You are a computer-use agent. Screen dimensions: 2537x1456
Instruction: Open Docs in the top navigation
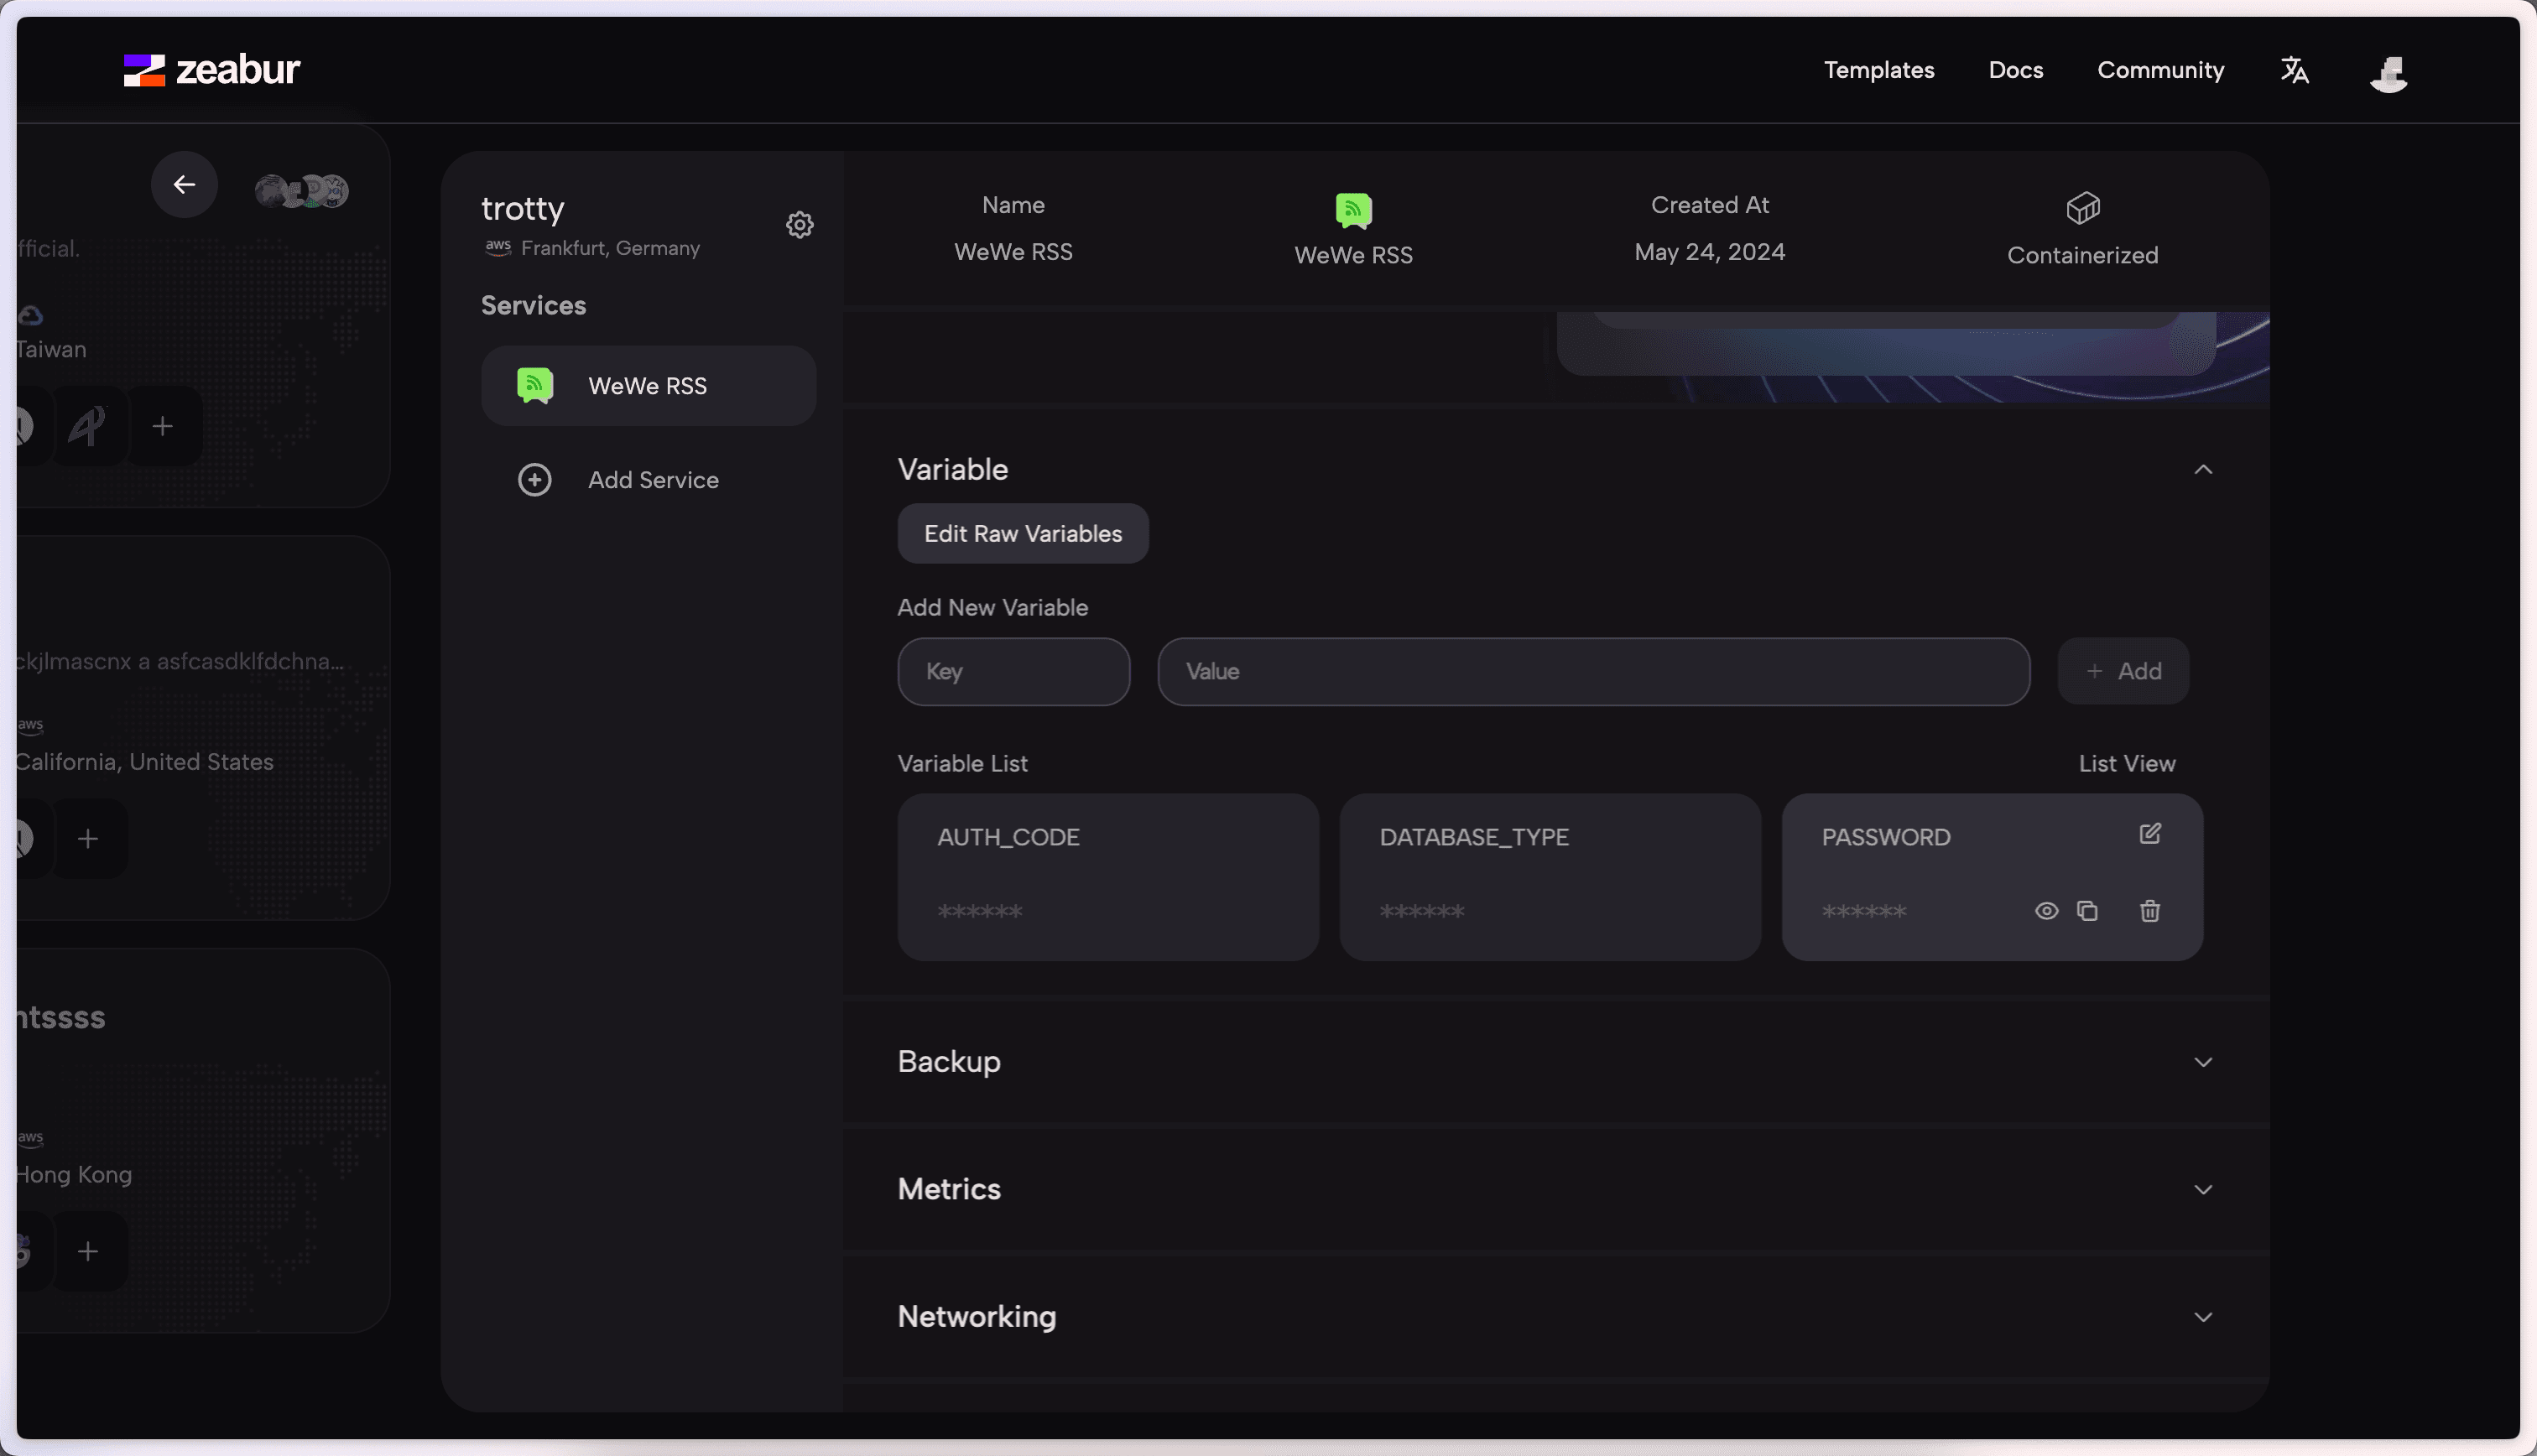tap(2015, 70)
